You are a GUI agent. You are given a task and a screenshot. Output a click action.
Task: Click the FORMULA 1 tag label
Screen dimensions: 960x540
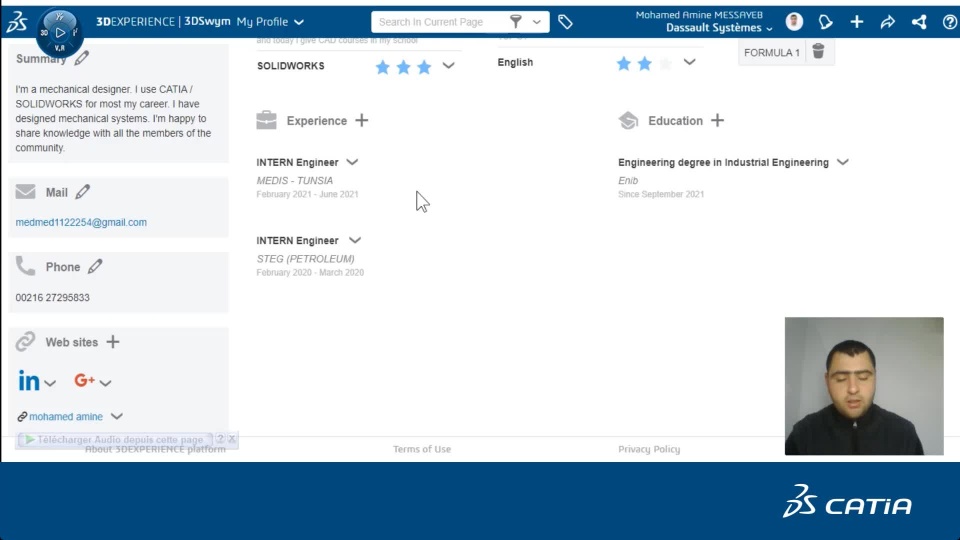pos(771,53)
